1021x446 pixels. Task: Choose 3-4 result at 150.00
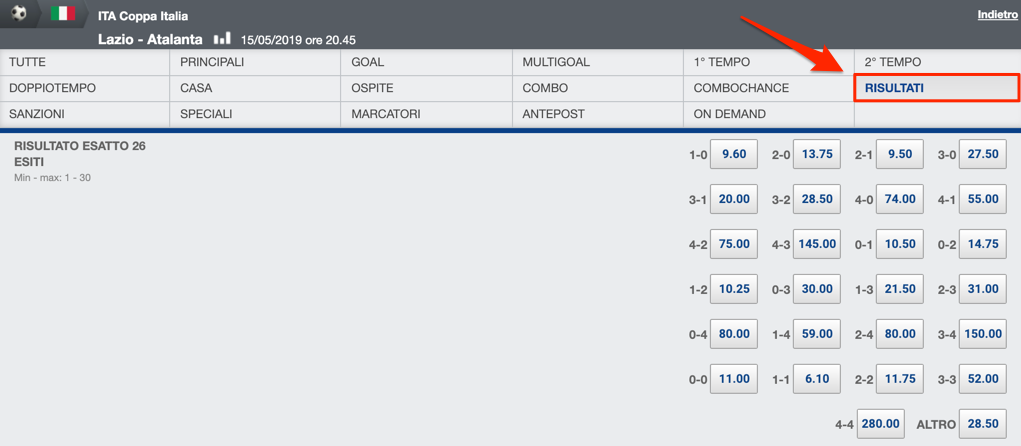point(983,334)
